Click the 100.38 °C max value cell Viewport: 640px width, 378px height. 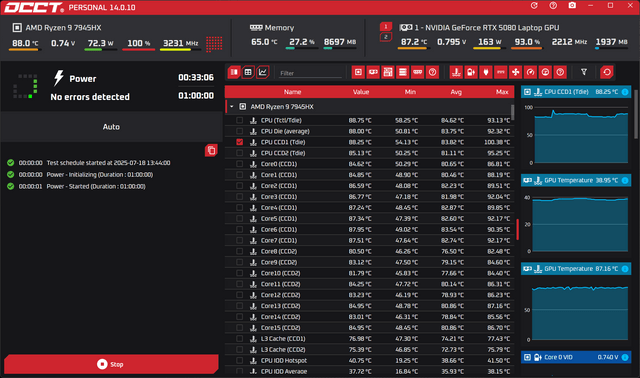coord(497,142)
